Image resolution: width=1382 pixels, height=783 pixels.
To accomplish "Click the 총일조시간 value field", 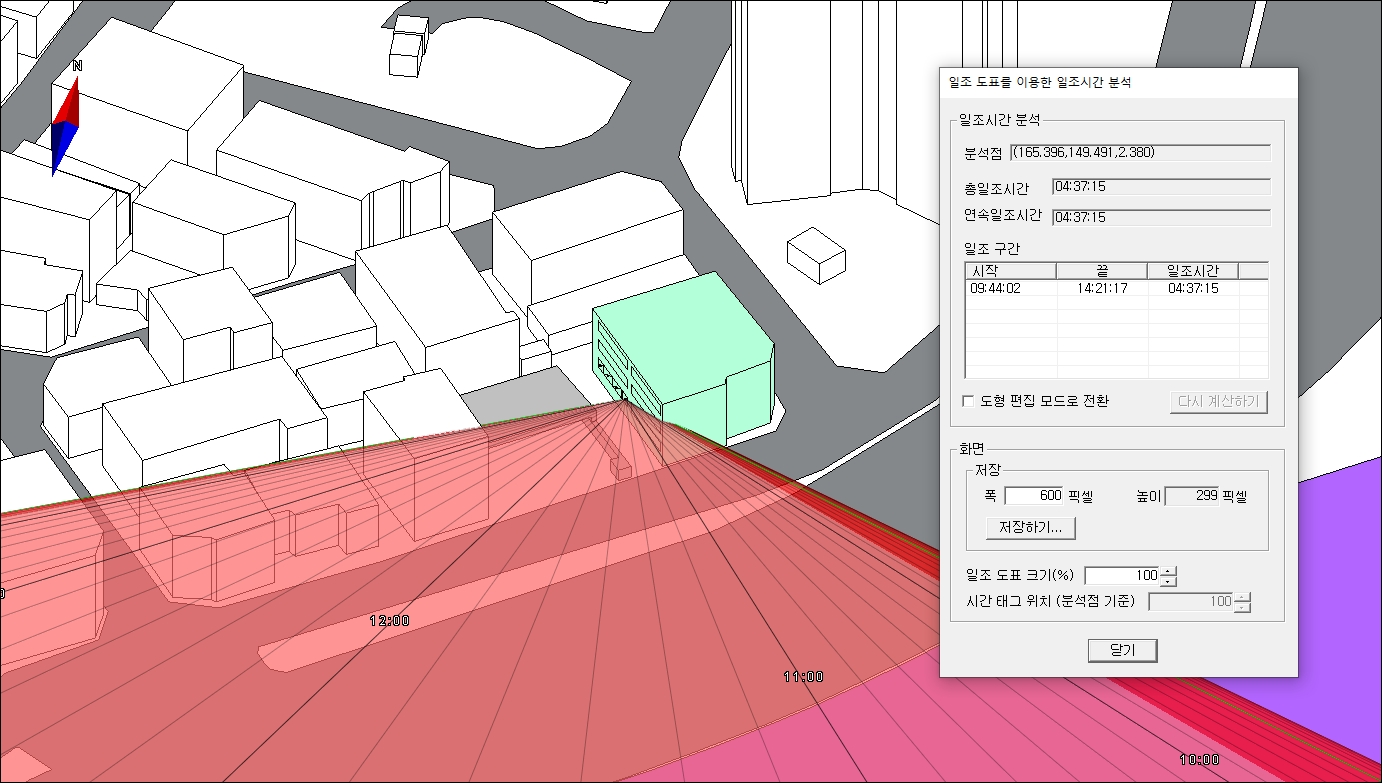I will click(1160, 187).
